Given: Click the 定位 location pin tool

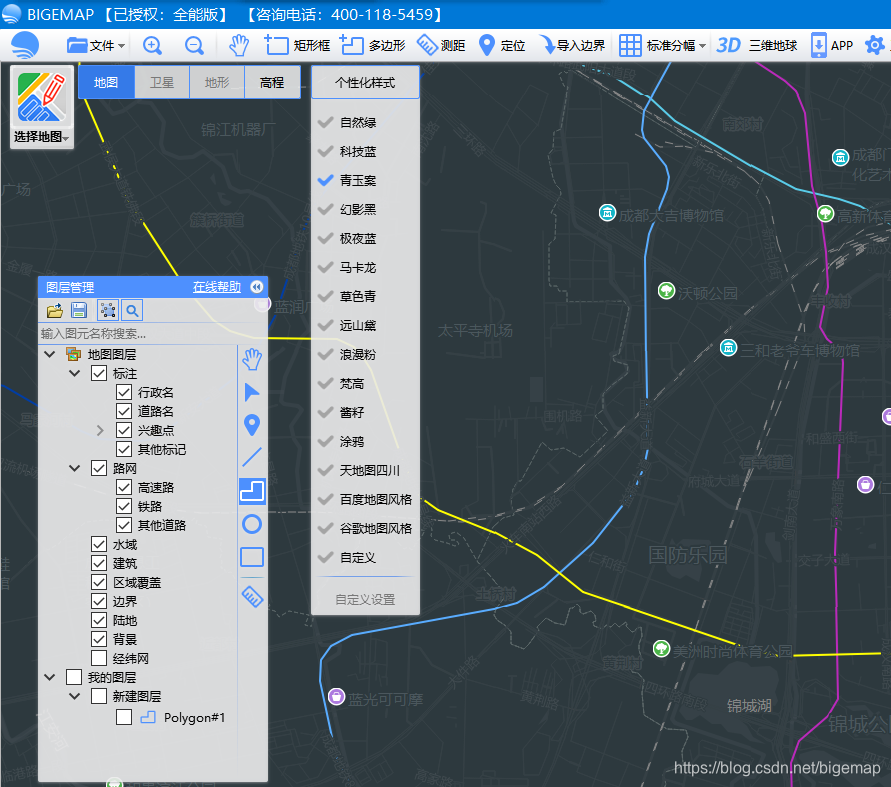Looking at the screenshot, I should click(502, 45).
